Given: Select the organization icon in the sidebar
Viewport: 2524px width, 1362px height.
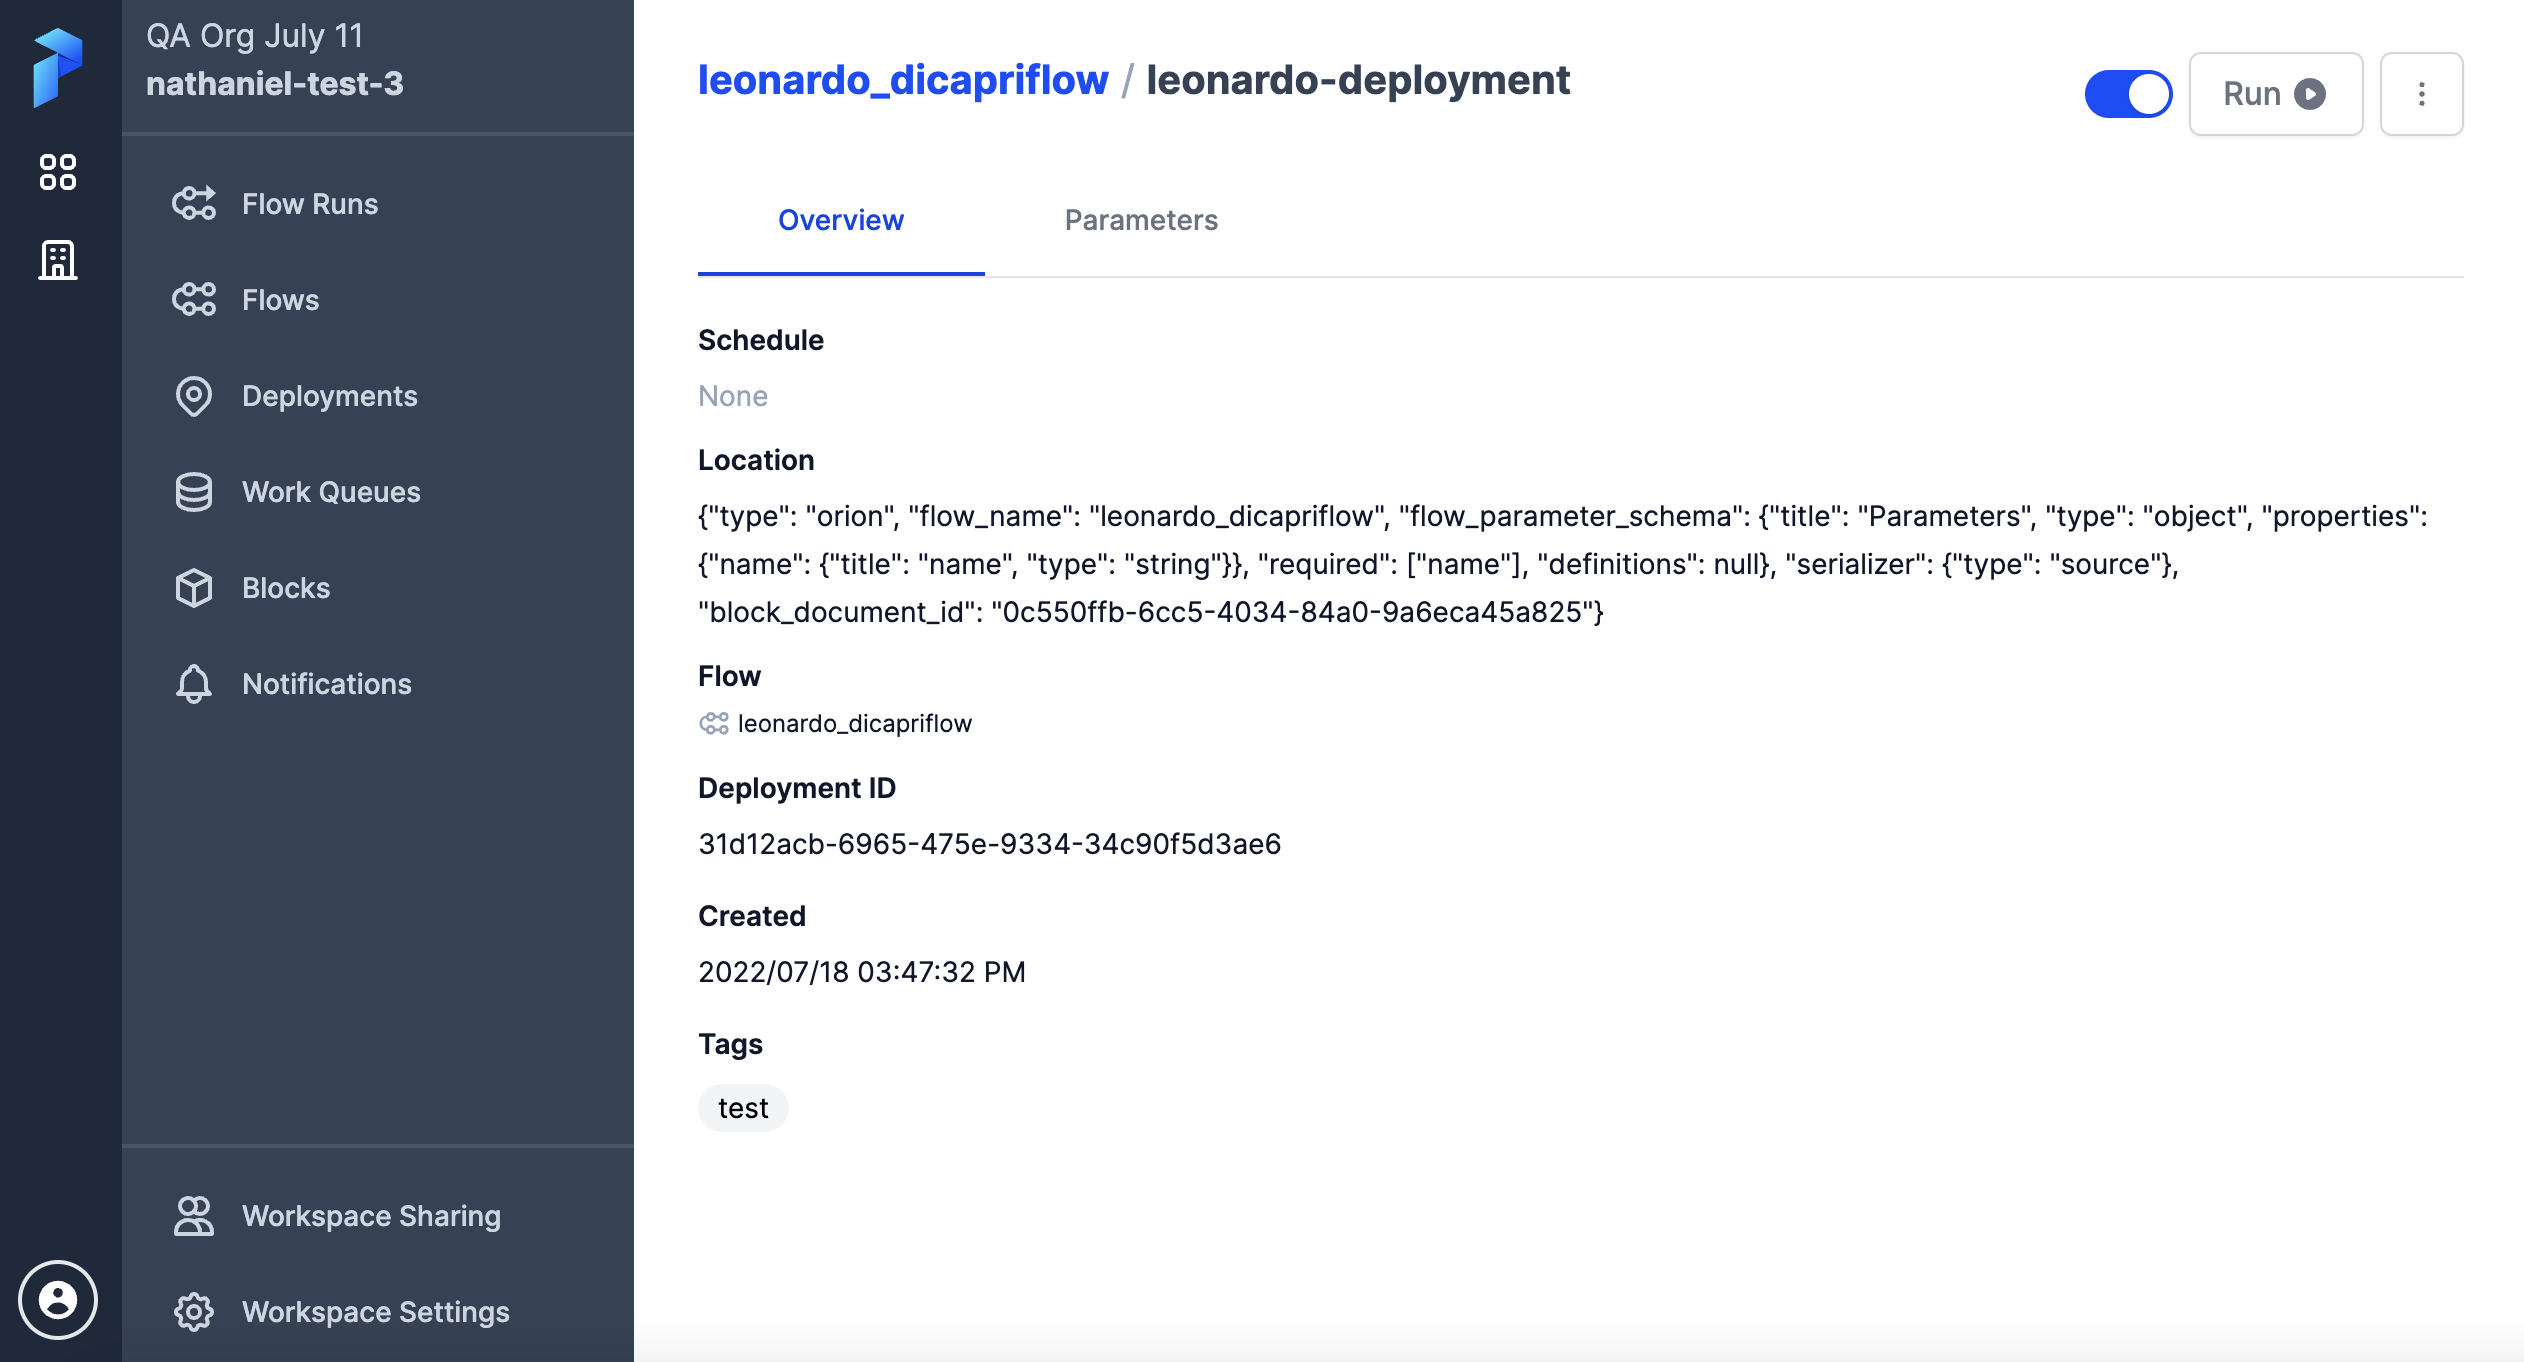Looking at the screenshot, I should (57, 259).
